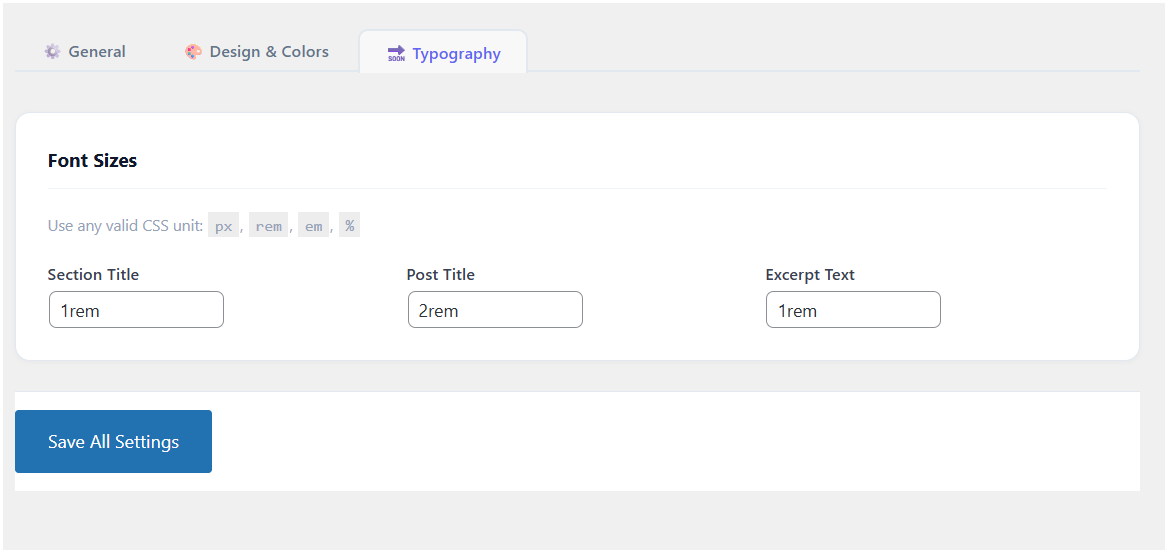Click the 'px' unit code badge

coord(224,226)
